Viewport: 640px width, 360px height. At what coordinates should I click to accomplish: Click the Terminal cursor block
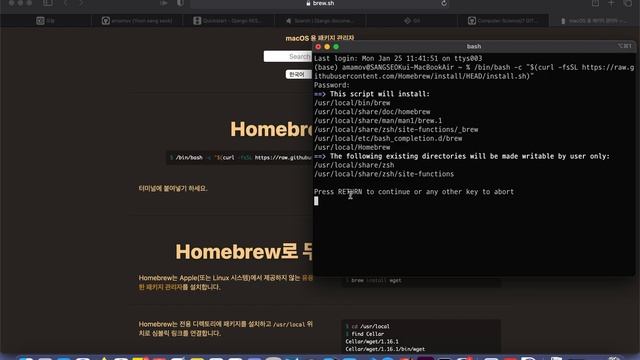316,201
